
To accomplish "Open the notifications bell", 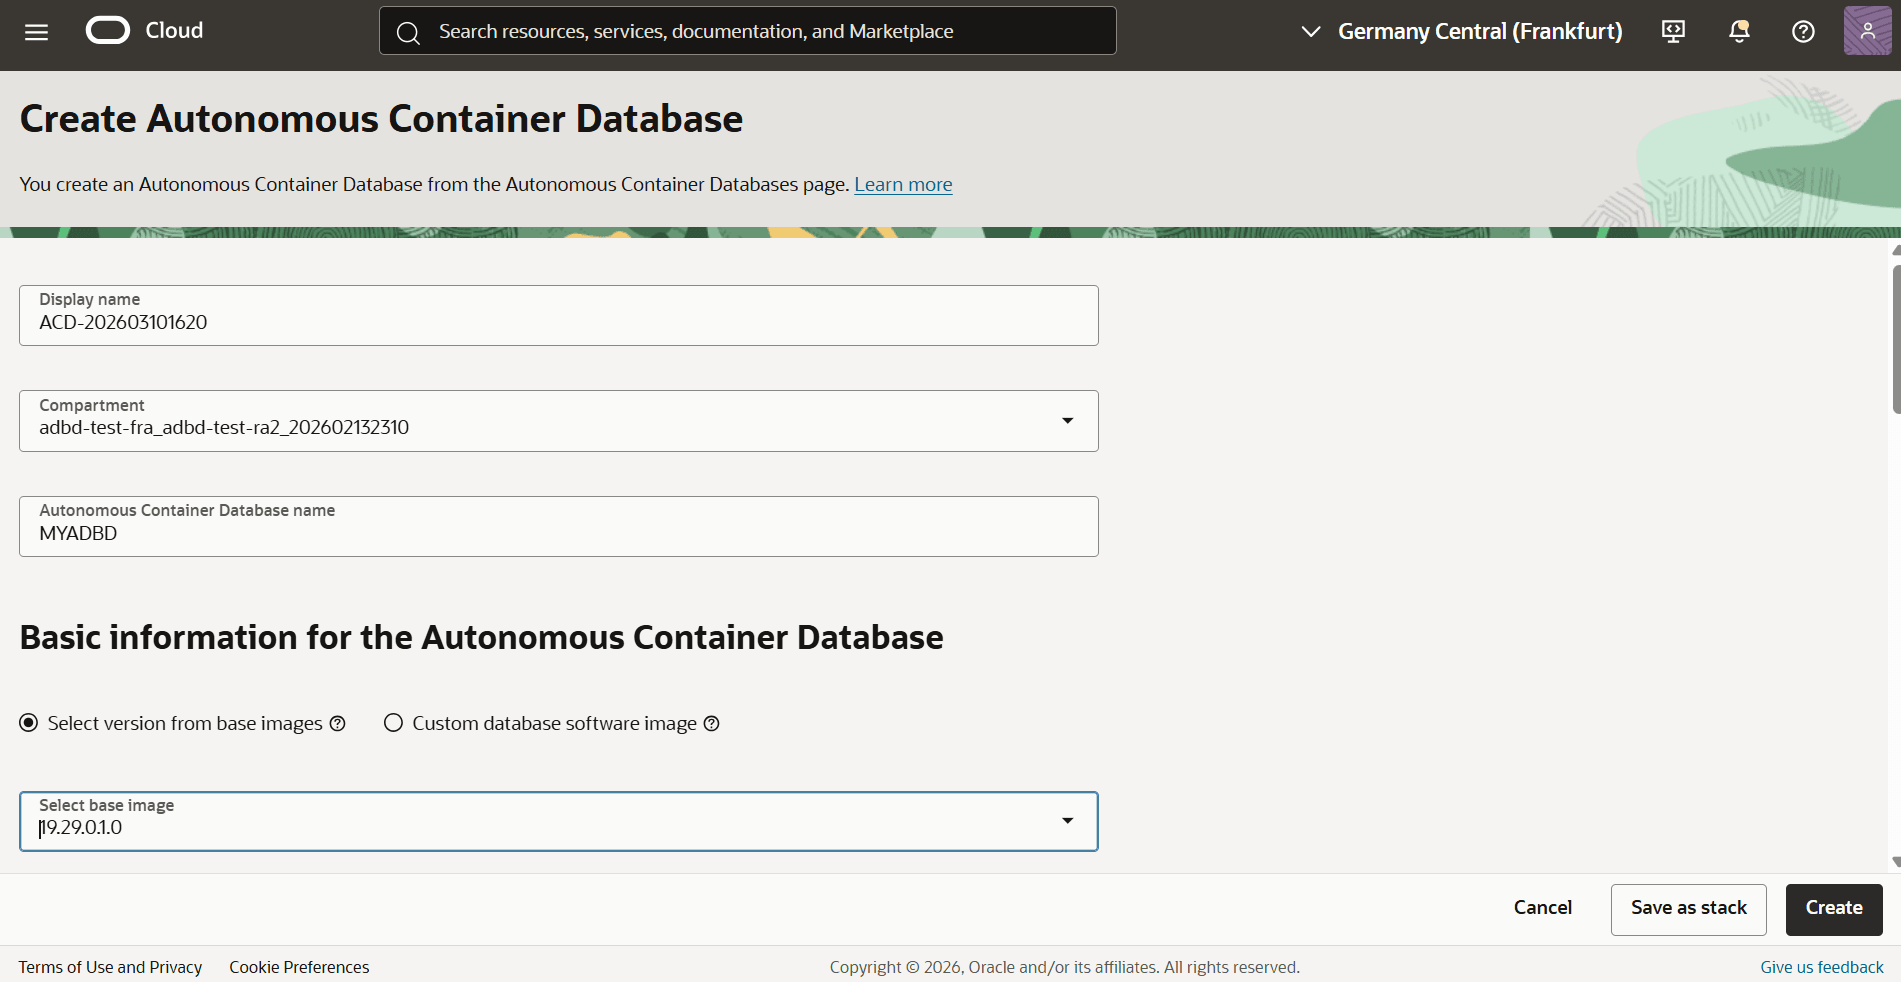I will 1738,31.
